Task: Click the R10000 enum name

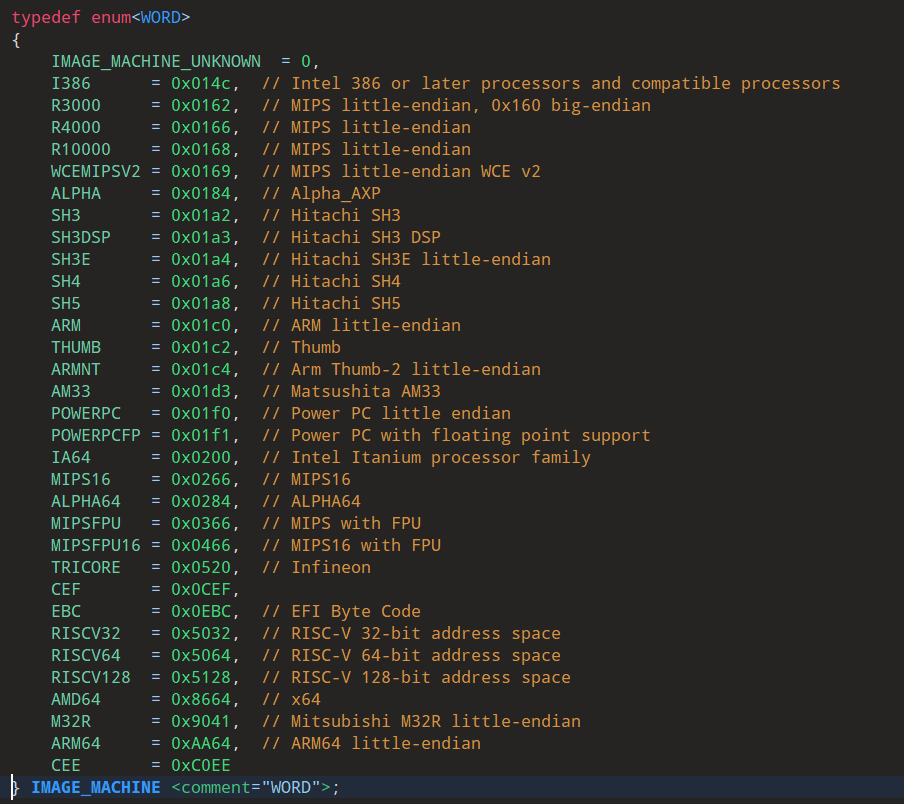Action: point(81,149)
